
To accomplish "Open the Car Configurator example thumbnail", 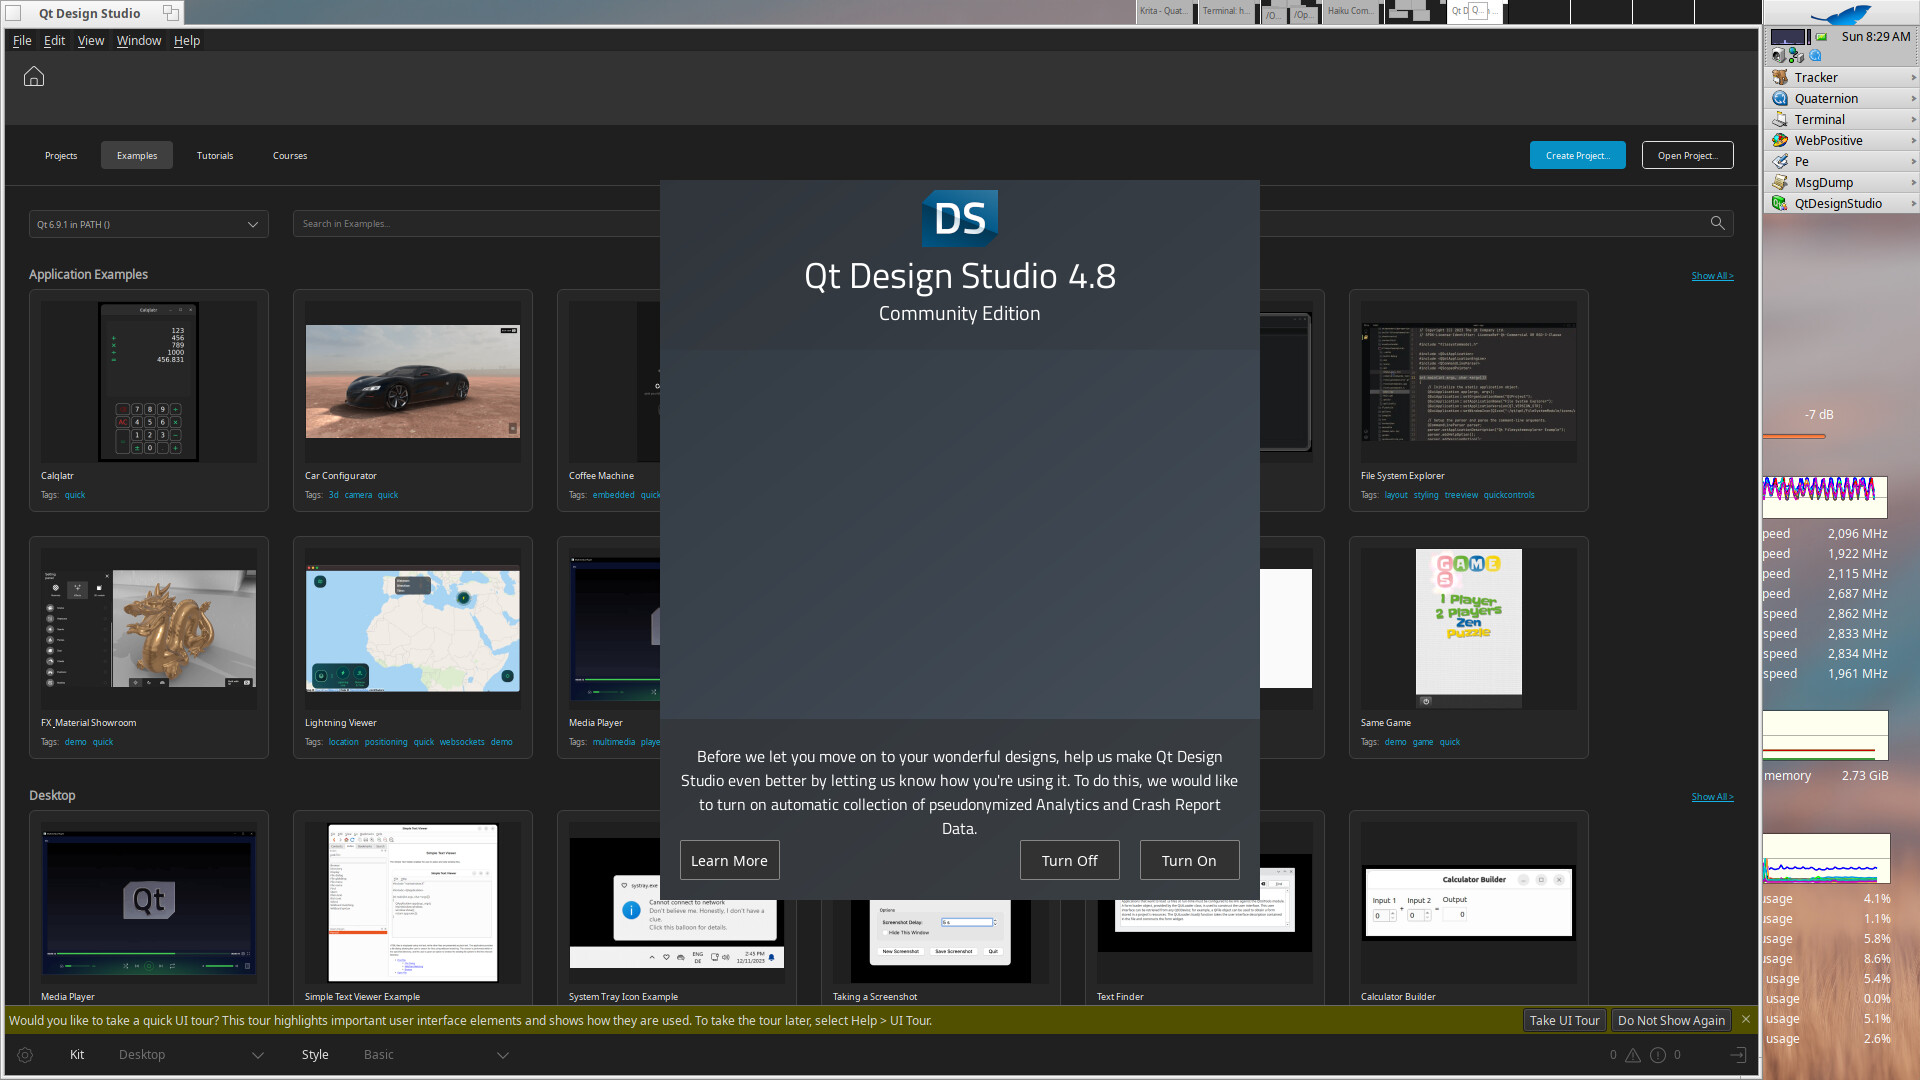I will (x=413, y=381).
